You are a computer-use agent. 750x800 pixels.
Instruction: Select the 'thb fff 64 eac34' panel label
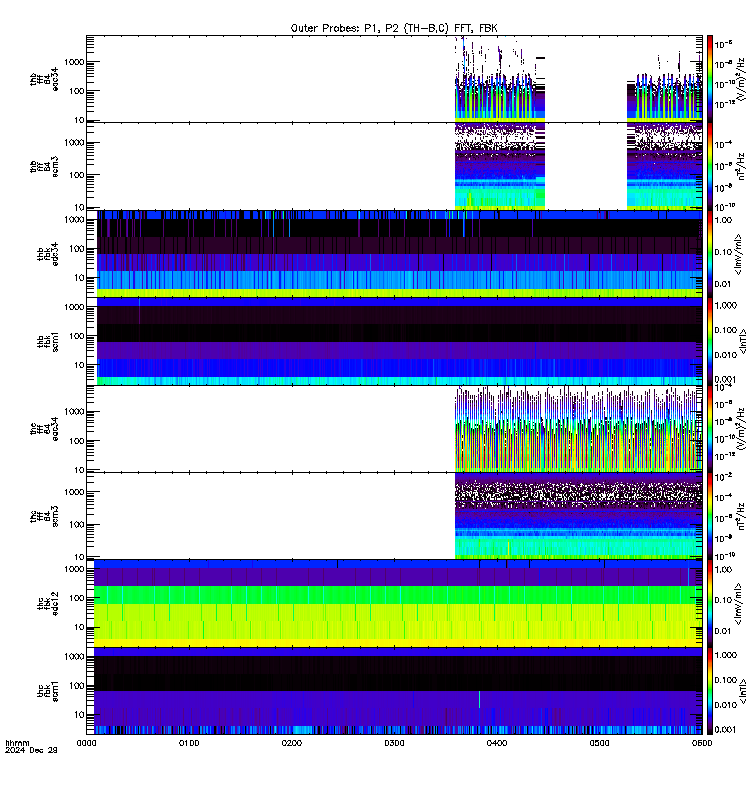pos(44,79)
